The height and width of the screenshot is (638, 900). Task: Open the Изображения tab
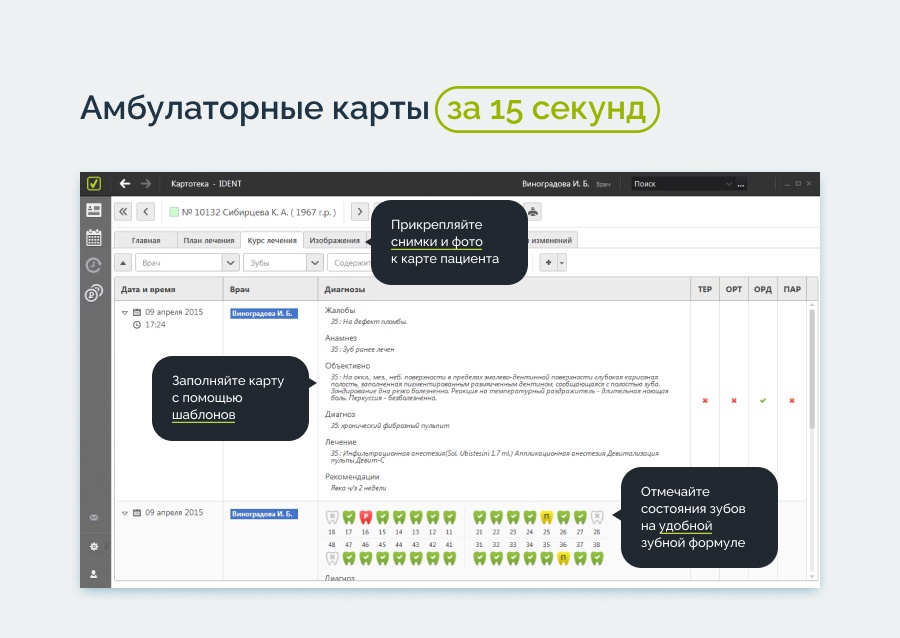click(x=335, y=240)
